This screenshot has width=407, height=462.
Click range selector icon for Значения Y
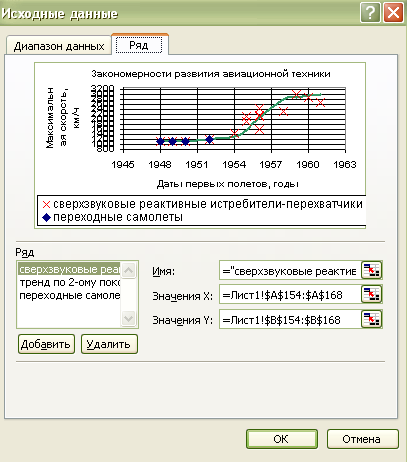click(371, 319)
